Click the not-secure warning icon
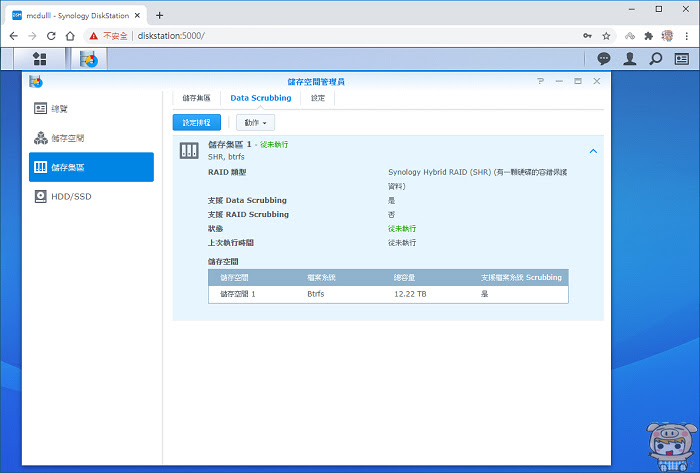The width and height of the screenshot is (700, 473). [x=93, y=36]
